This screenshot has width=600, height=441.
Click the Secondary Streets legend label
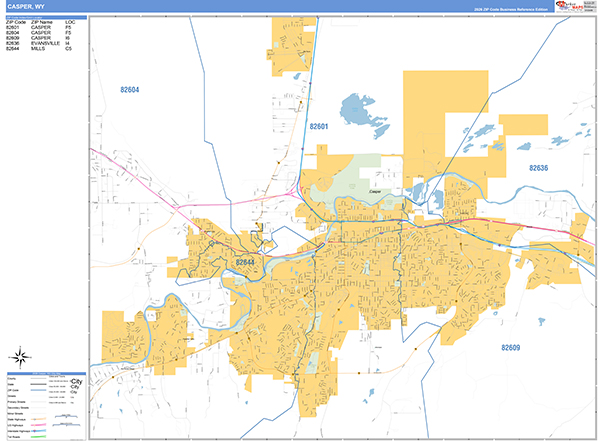[x=18, y=408]
